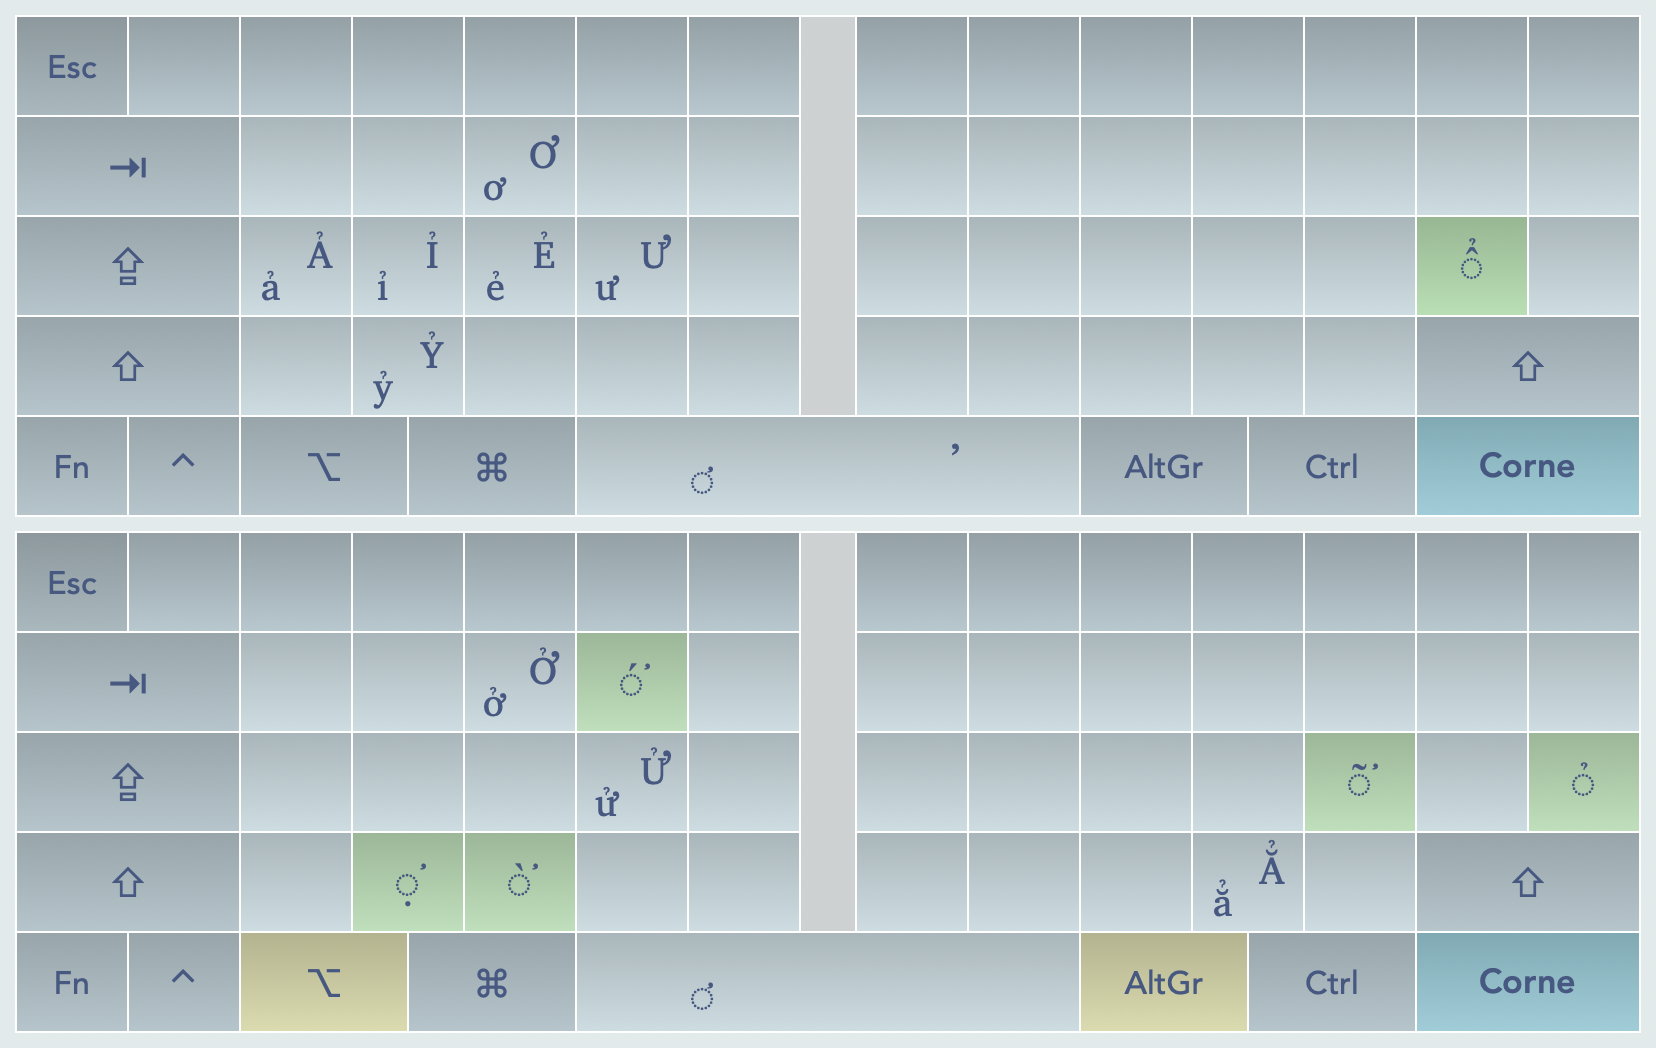The height and width of the screenshot is (1048, 1656).
Task: Toggle the highlighted AltGr key on the lower keyboard
Action: click(1163, 982)
